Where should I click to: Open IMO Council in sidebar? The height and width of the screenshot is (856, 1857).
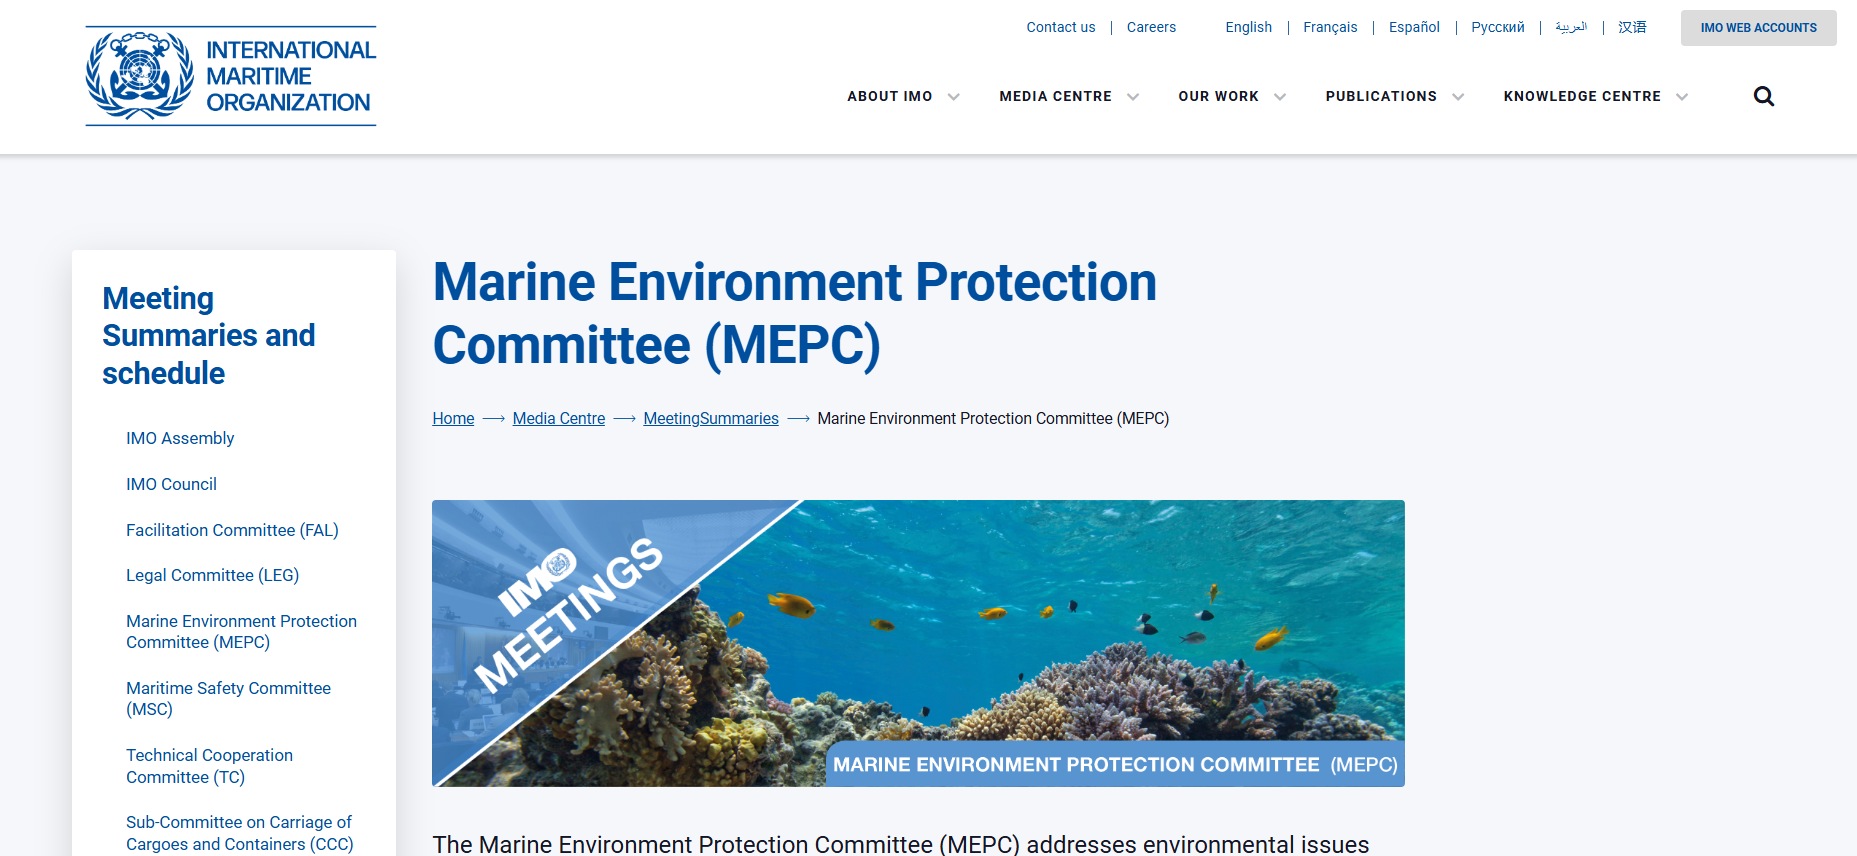point(171,484)
